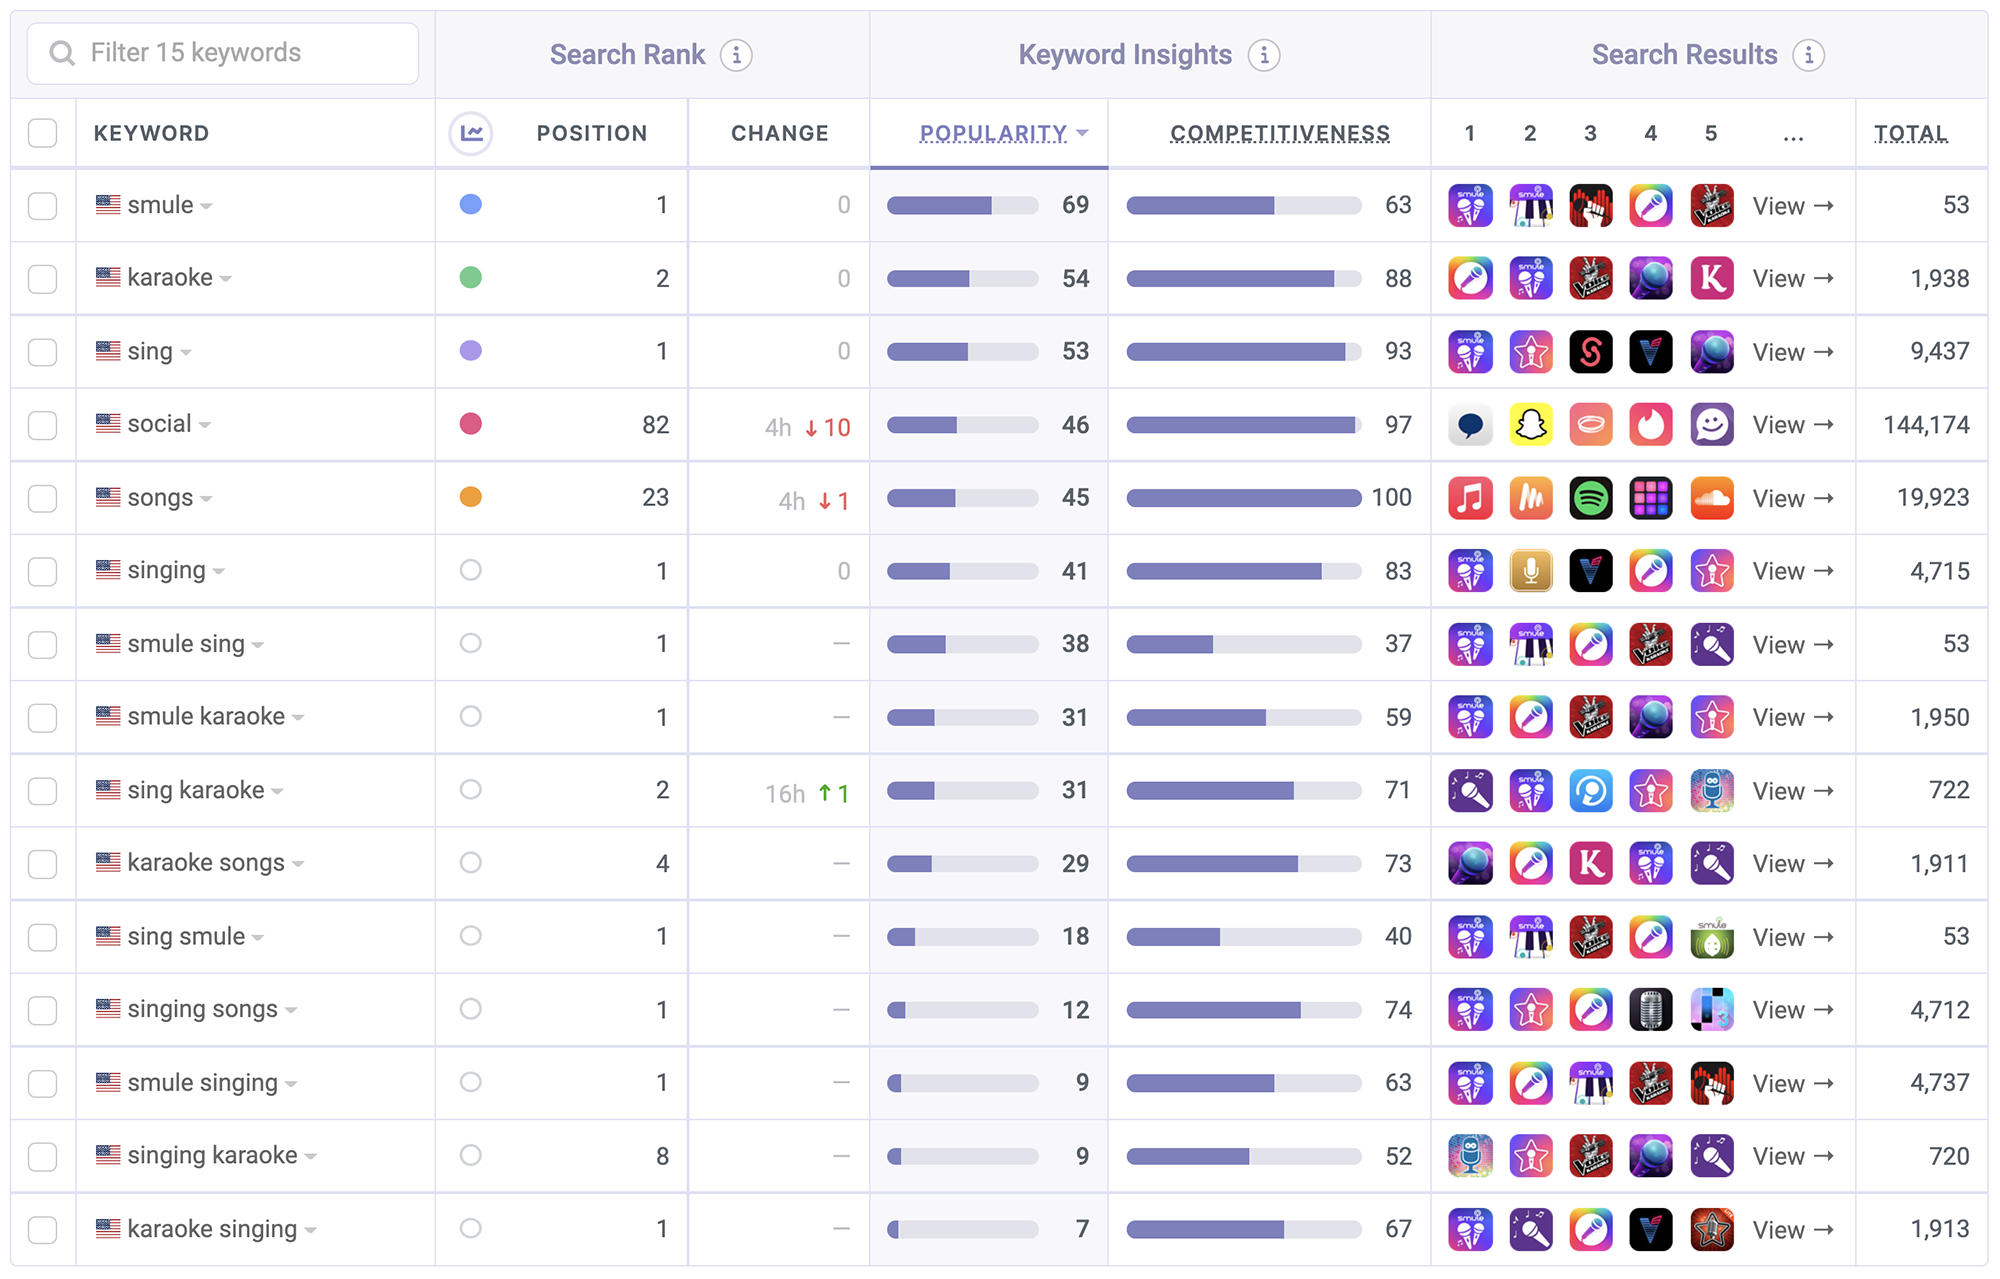Image resolution: width=2000 pixels, height=1279 pixels.
Task: Check the songs keyword checkbox
Action: pyautogui.click(x=43, y=498)
